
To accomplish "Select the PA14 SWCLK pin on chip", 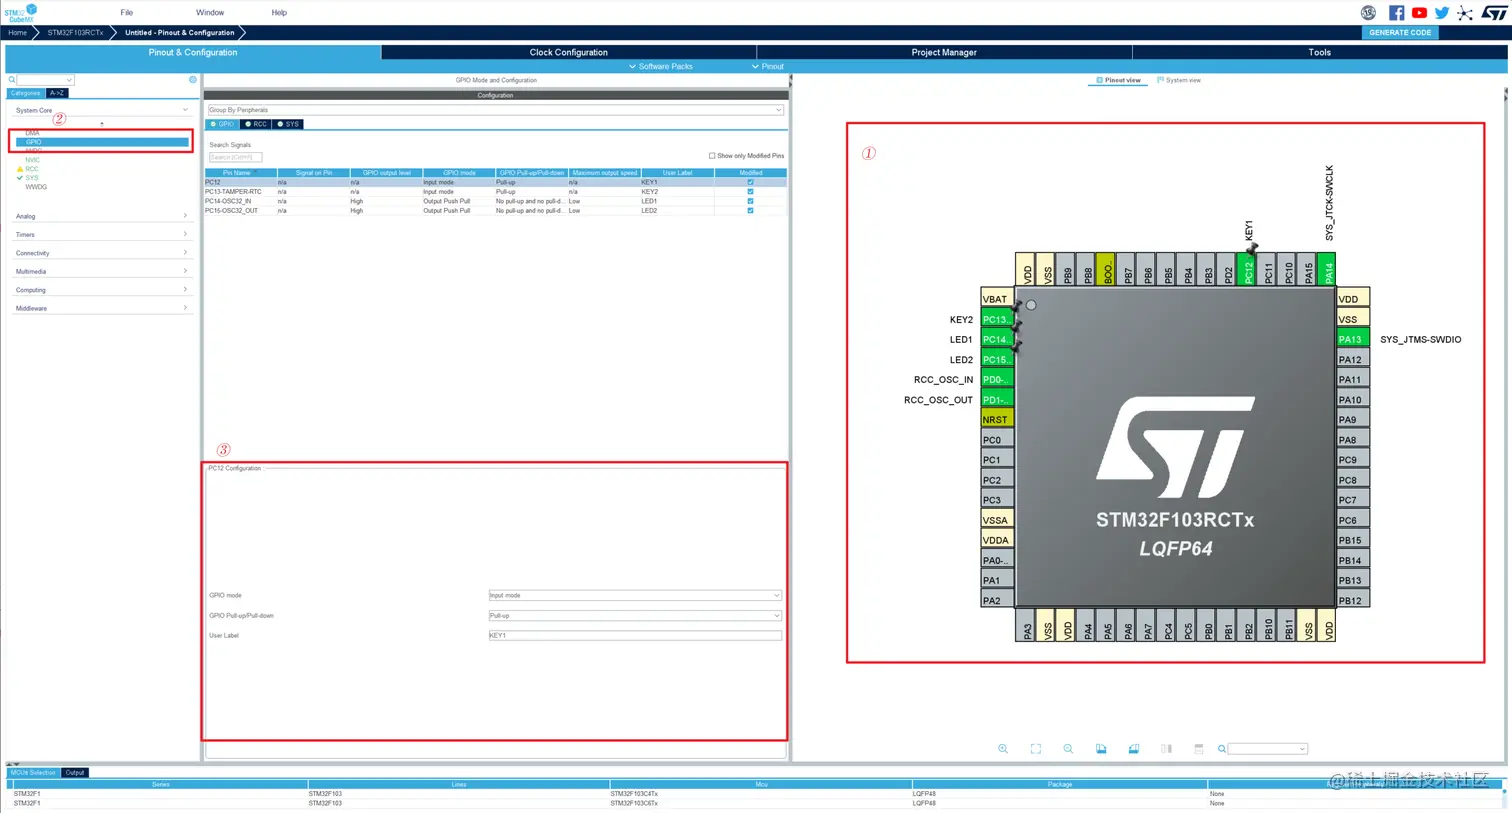I will click(x=1327, y=270).
